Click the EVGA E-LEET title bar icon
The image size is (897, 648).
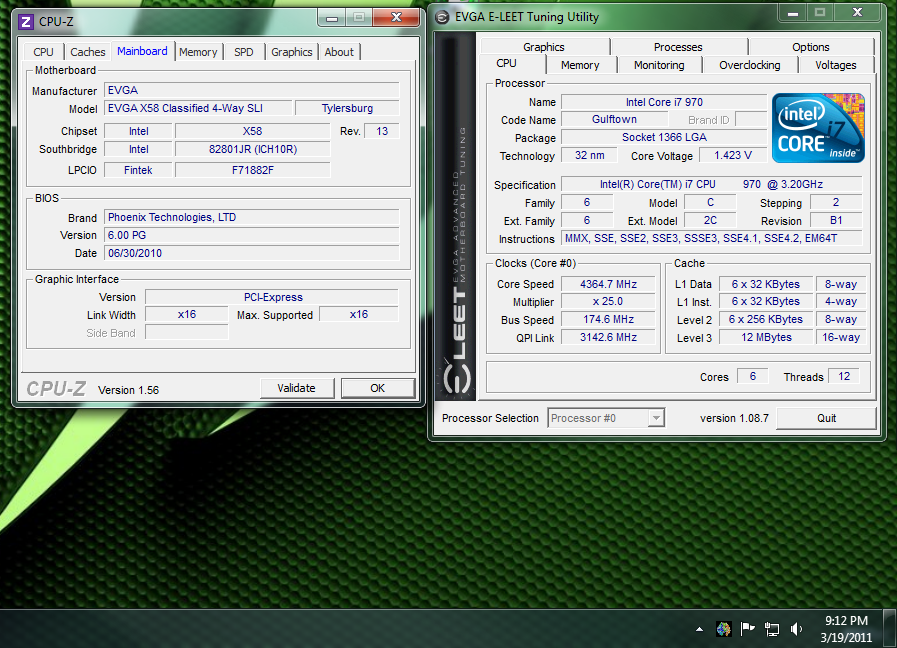click(x=442, y=16)
